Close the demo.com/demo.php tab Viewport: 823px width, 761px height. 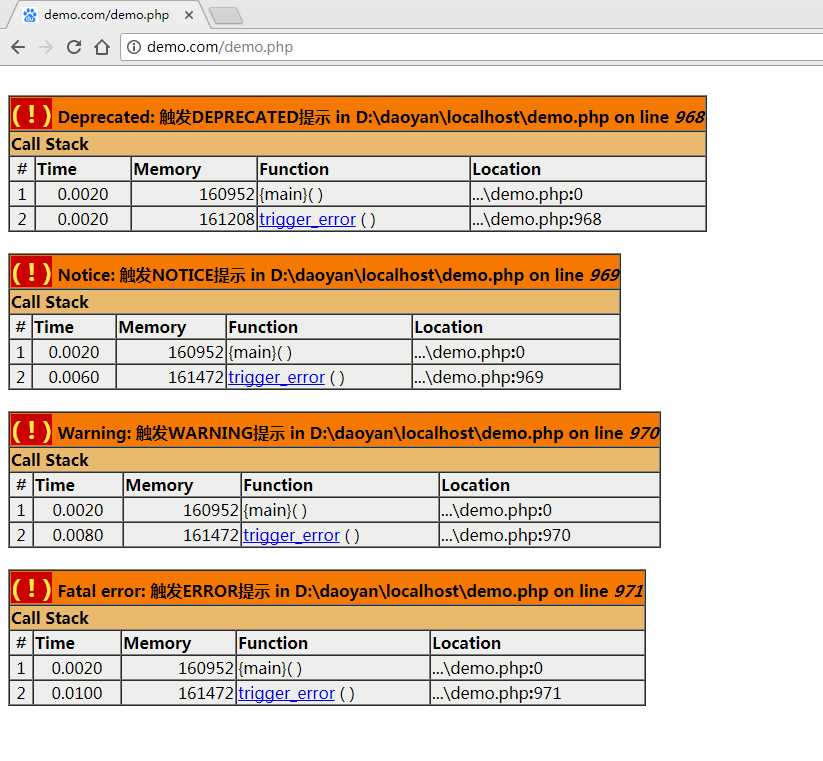pyautogui.click(x=189, y=15)
